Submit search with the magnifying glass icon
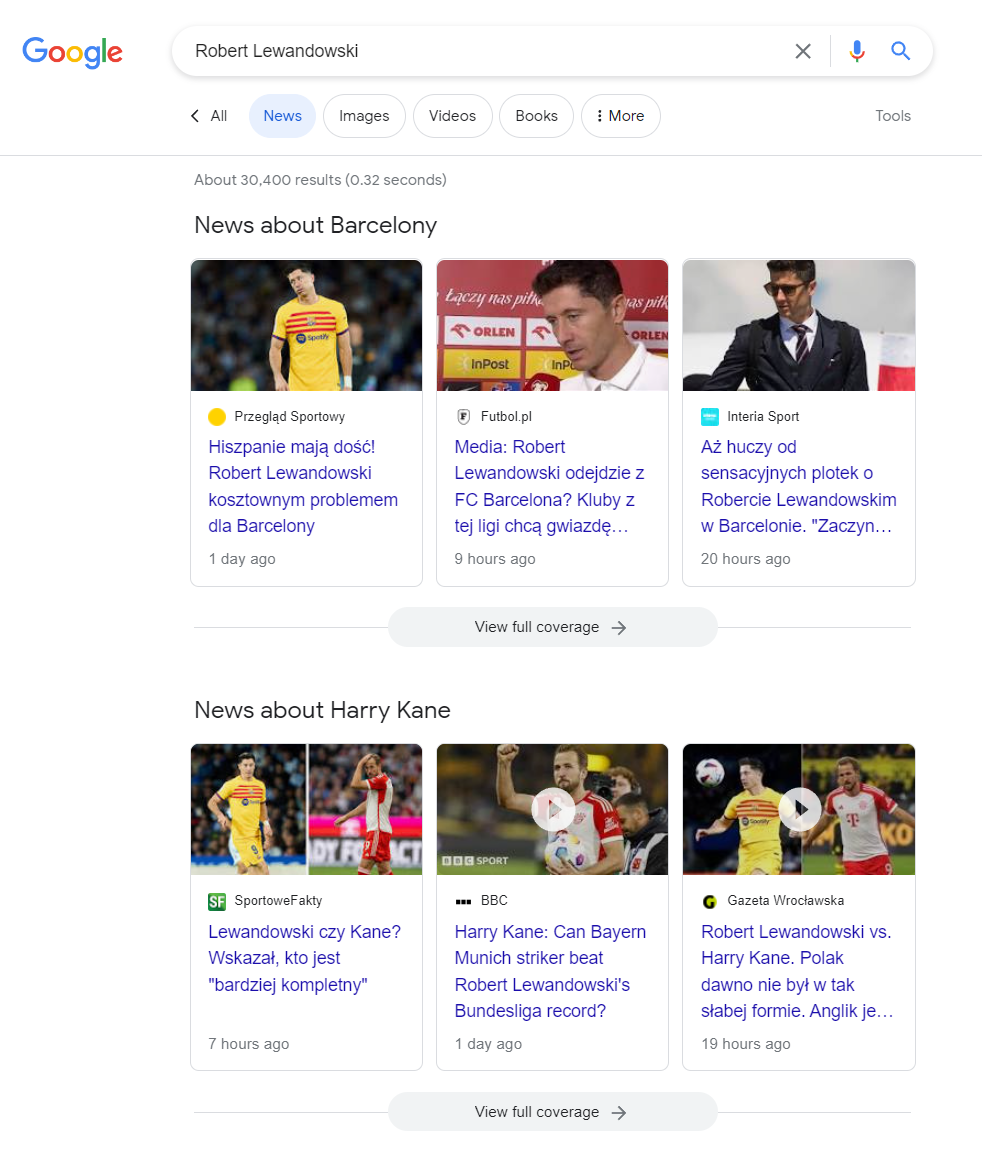The image size is (982, 1155). (900, 51)
